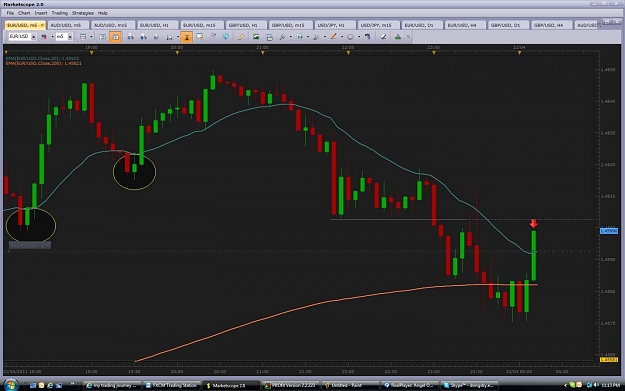Screen dimensions: 625x391
Task: Expand the gray line-tool dropdown arrow
Action: [325, 37]
